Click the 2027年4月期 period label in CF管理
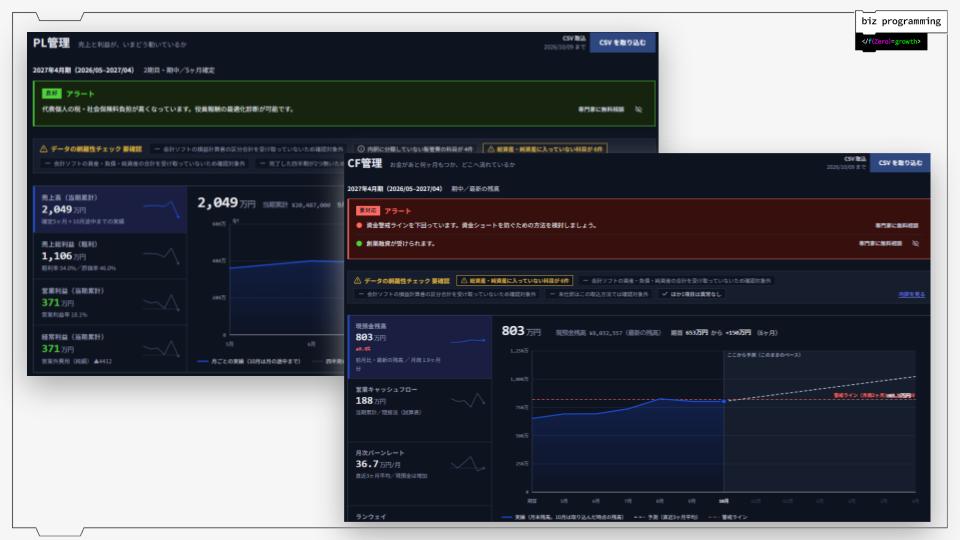This screenshot has height=540, width=960. click(395, 189)
